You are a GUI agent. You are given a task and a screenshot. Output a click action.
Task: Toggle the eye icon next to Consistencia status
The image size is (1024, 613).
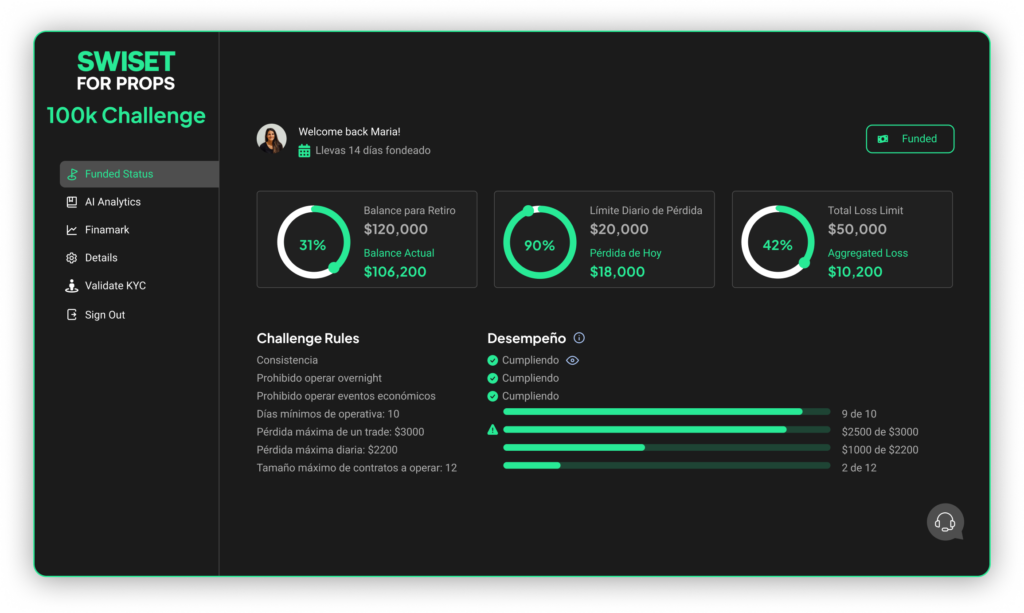pos(573,360)
